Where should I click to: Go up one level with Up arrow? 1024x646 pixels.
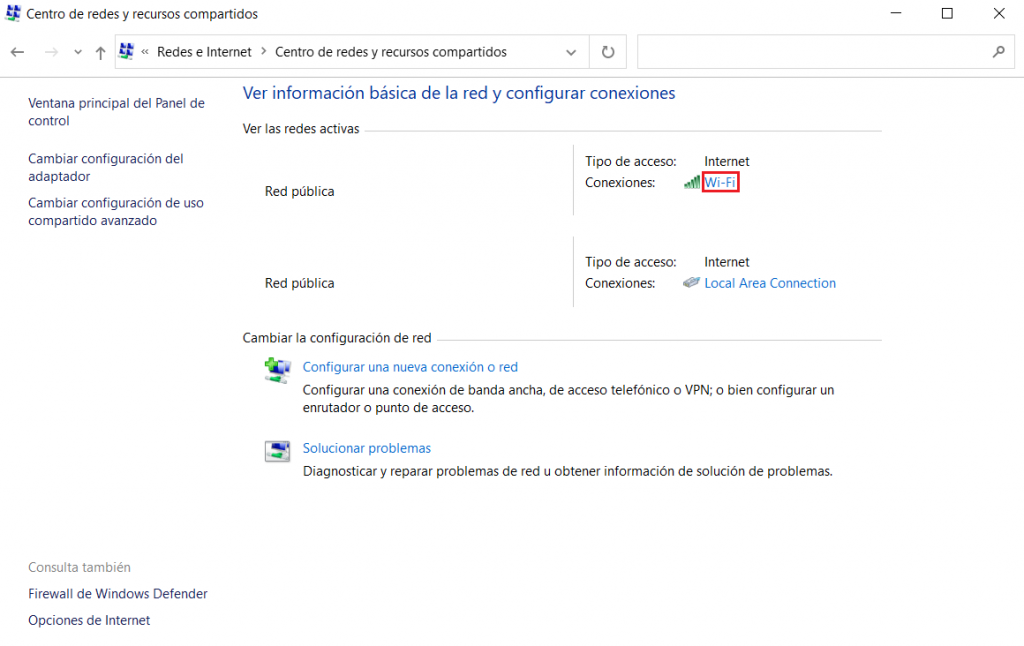(100, 52)
